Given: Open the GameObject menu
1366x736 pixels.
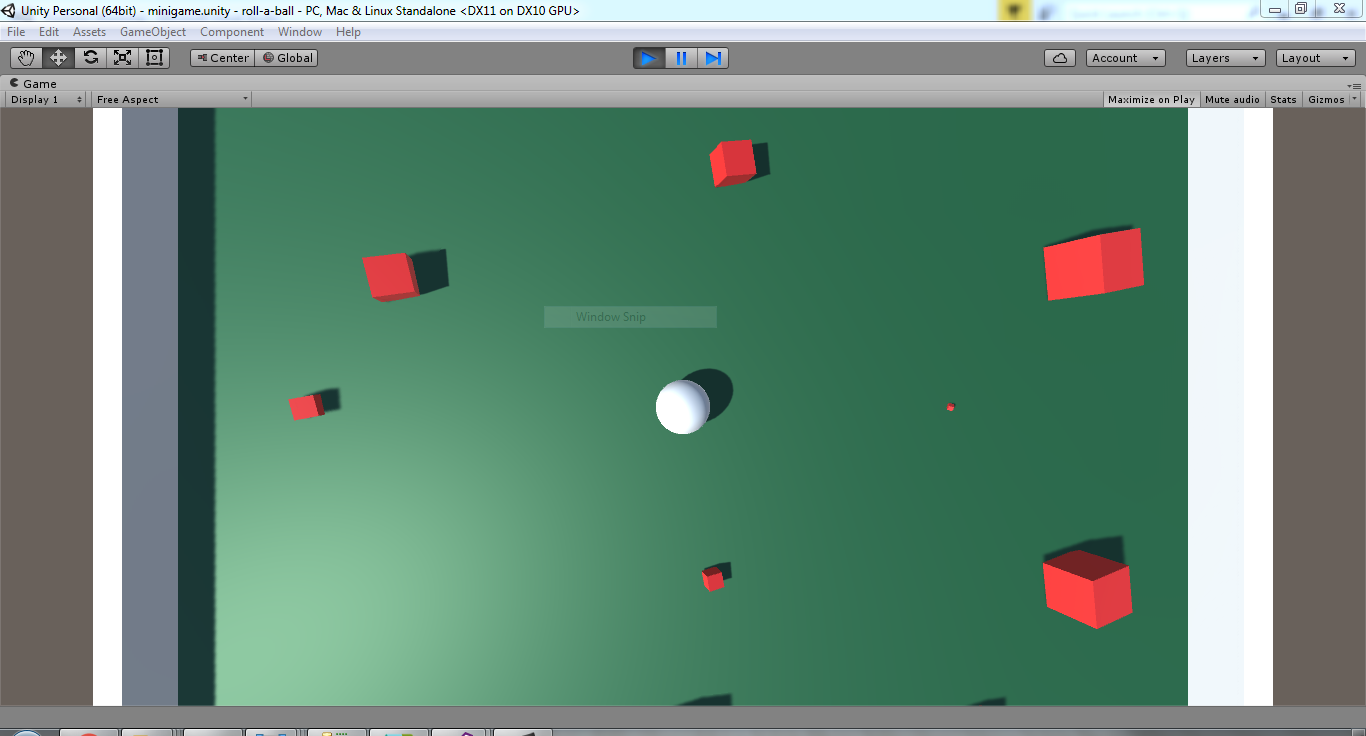Looking at the screenshot, I should click(153, 32).
